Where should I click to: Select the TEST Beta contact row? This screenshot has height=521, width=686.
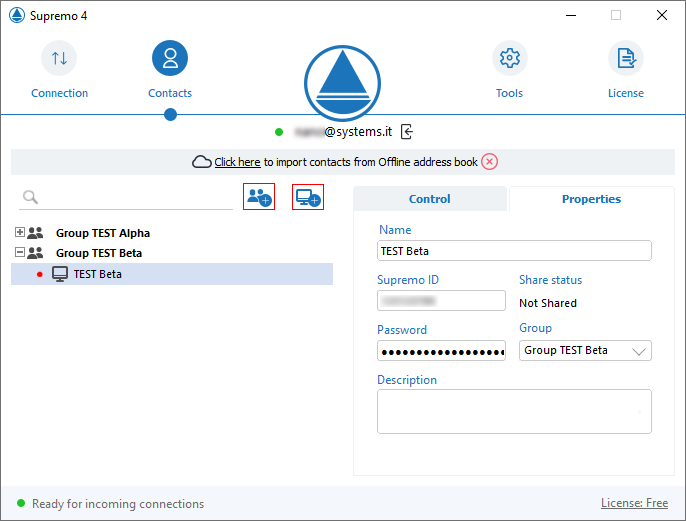(x=172, y=274)
